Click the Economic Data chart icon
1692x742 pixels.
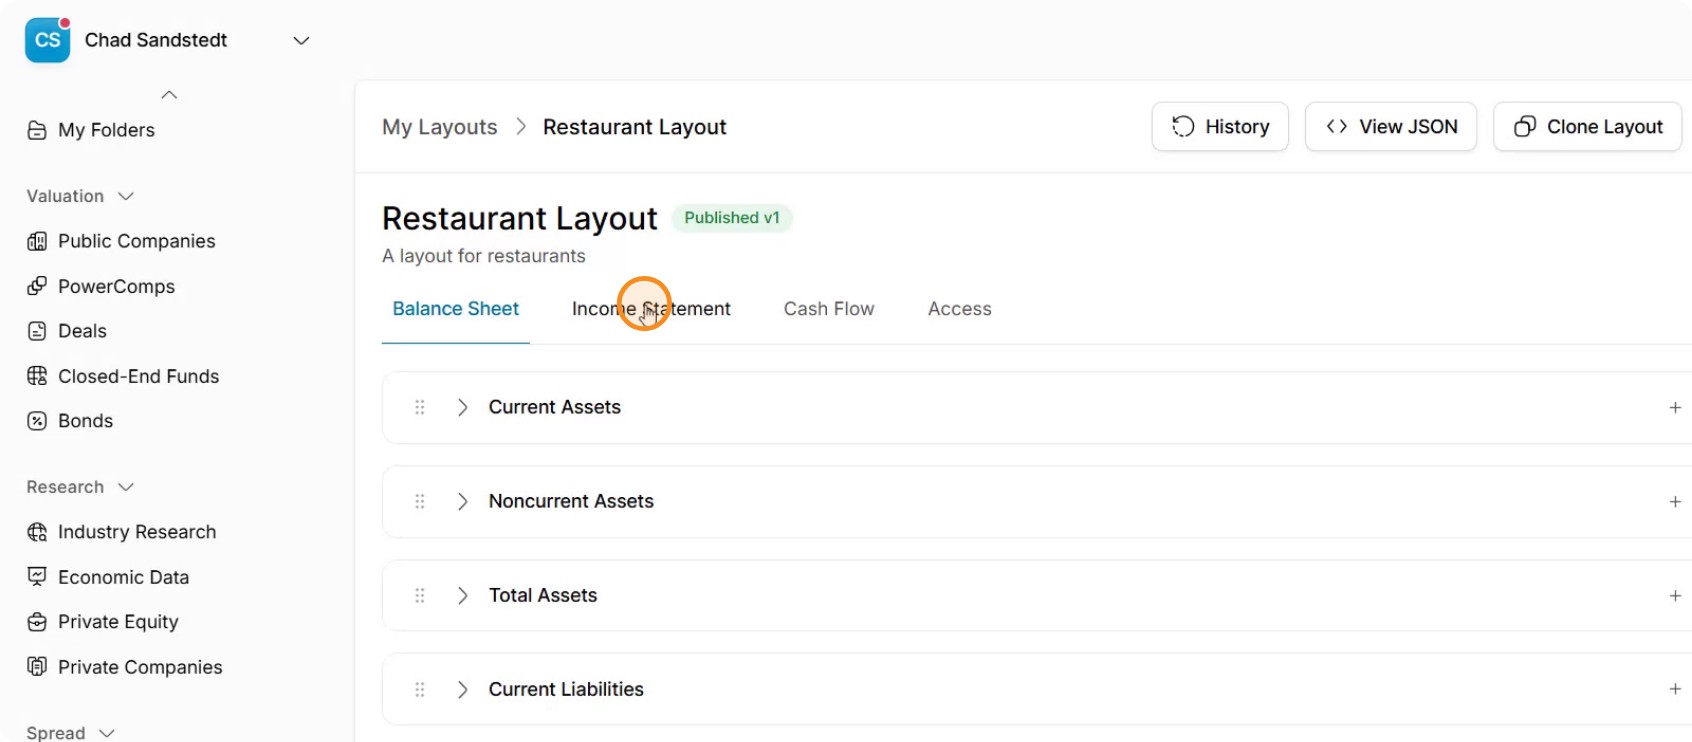pos(37,577)
